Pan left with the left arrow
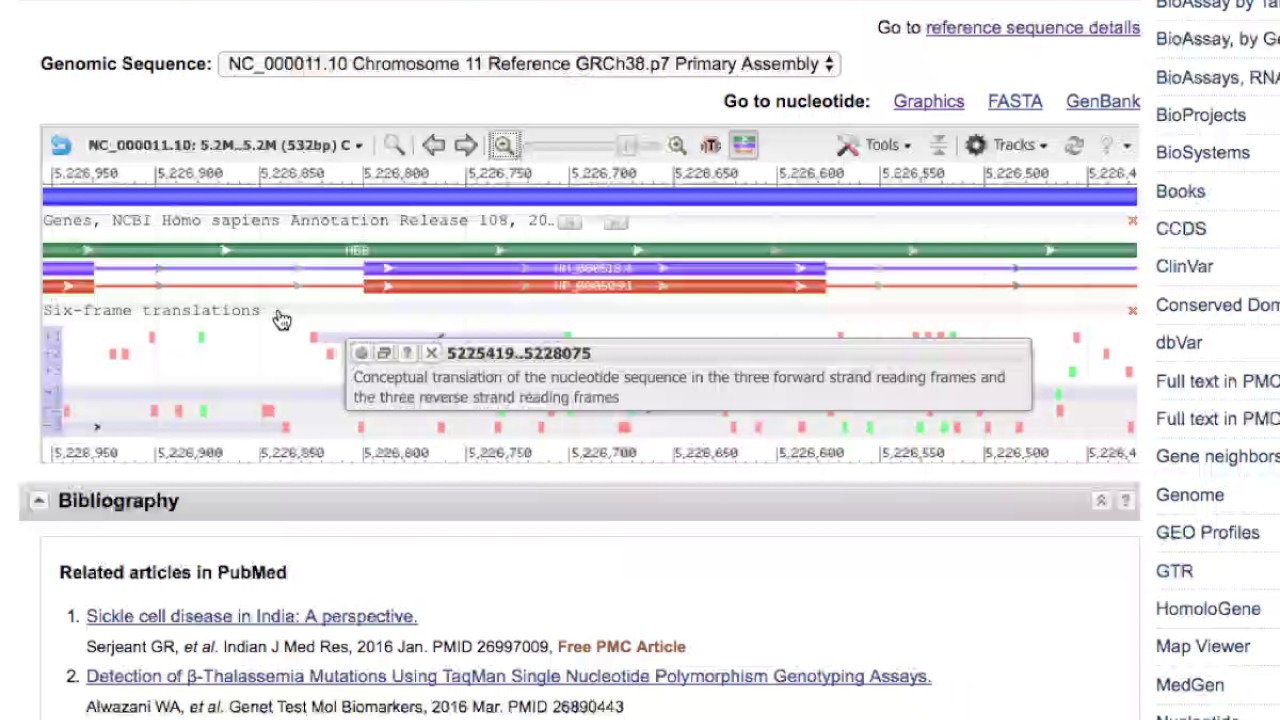 coord(433,145)
